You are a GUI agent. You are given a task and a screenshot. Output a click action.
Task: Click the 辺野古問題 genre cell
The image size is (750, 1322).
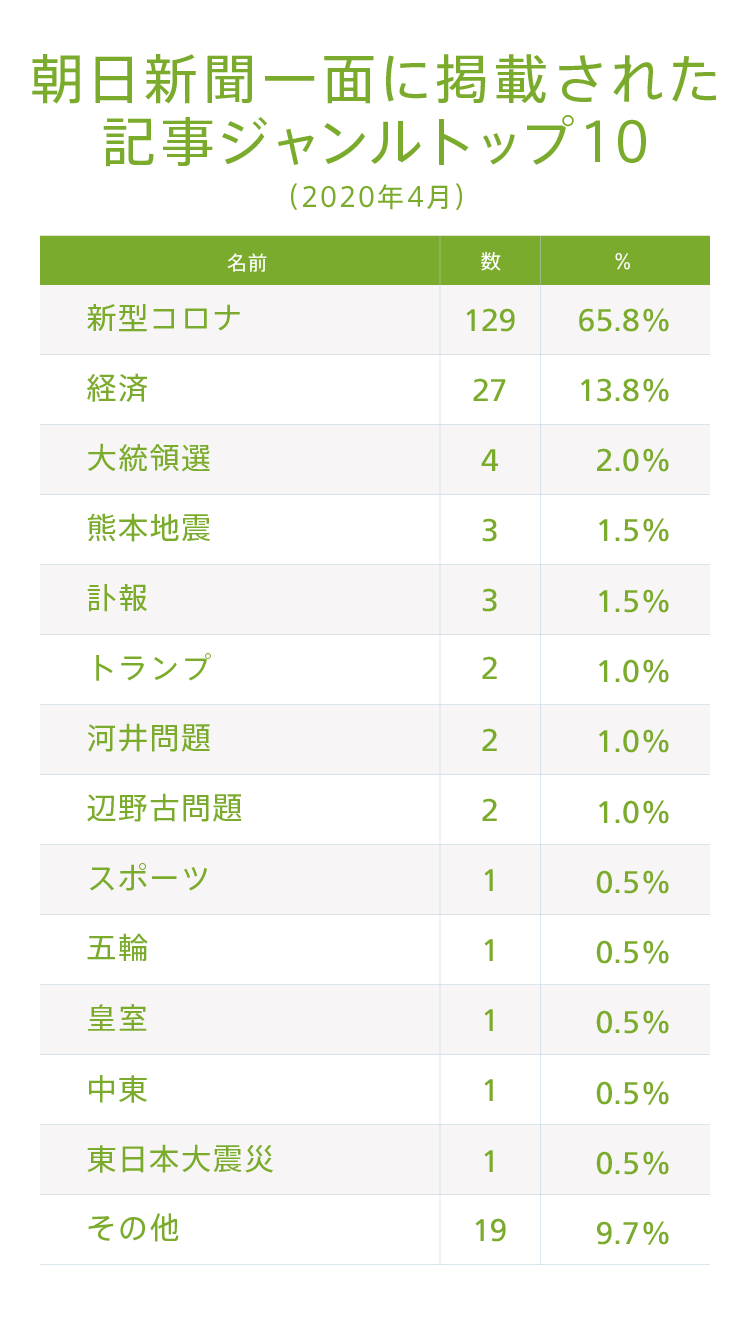click(164, 809)
